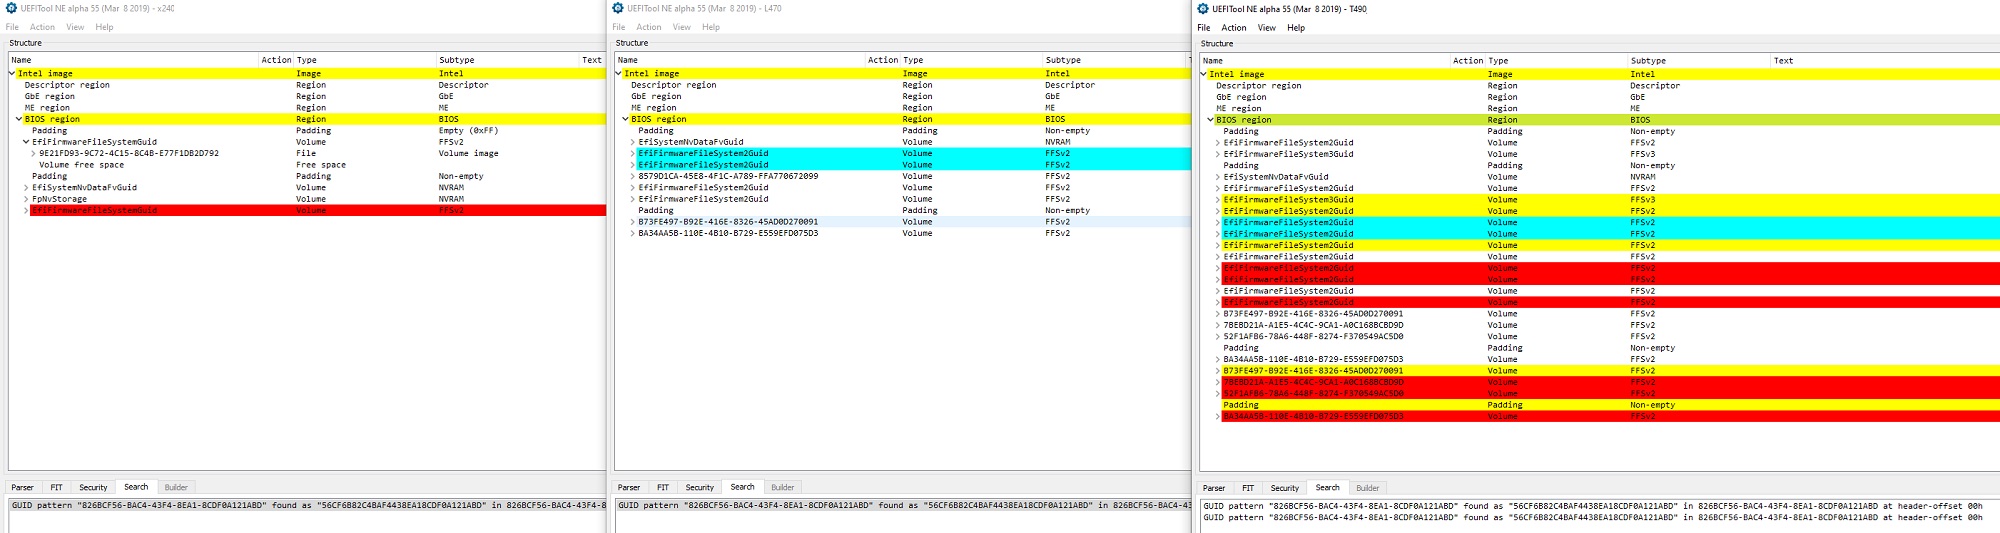Image resolution: width=2000 pixels, height=533 pixels.
Task: Expand the FpNvStorage volume in x240 window
Action: [26, 199]
